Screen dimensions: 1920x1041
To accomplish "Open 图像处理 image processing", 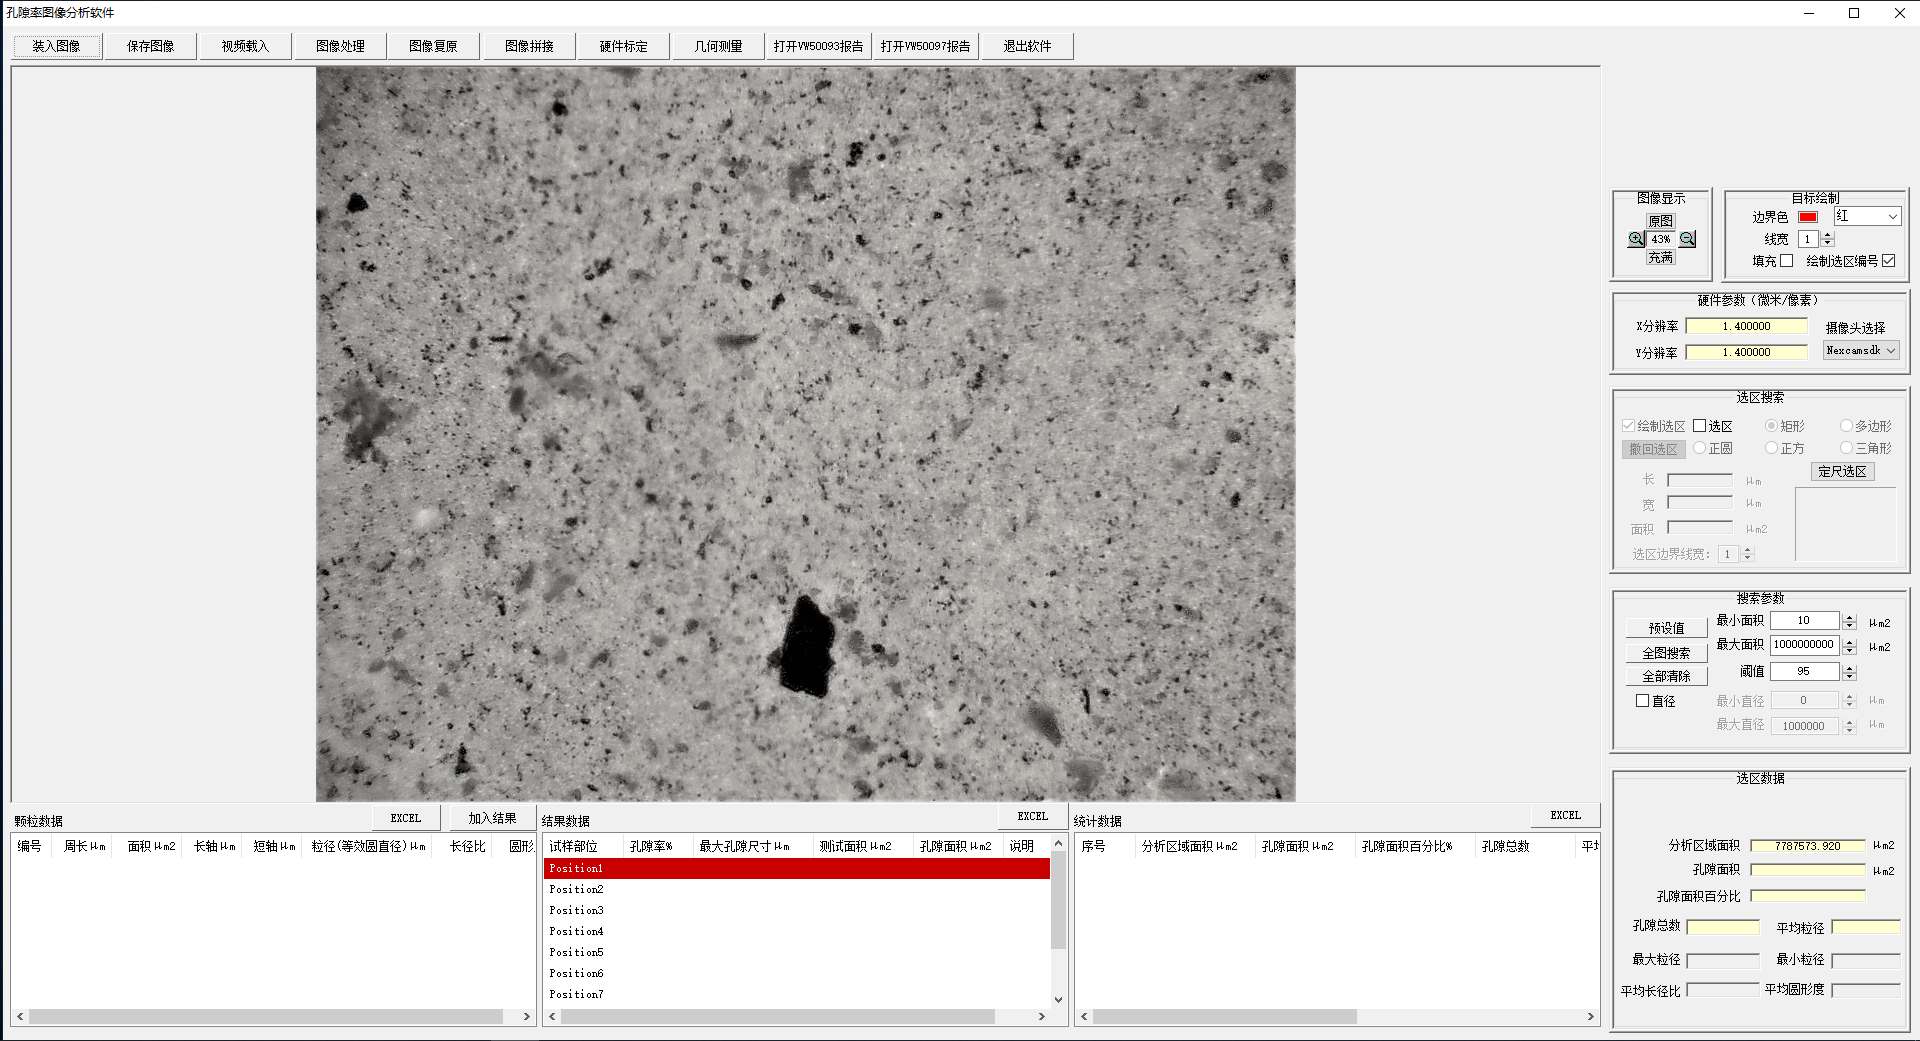I will point(340,46).
